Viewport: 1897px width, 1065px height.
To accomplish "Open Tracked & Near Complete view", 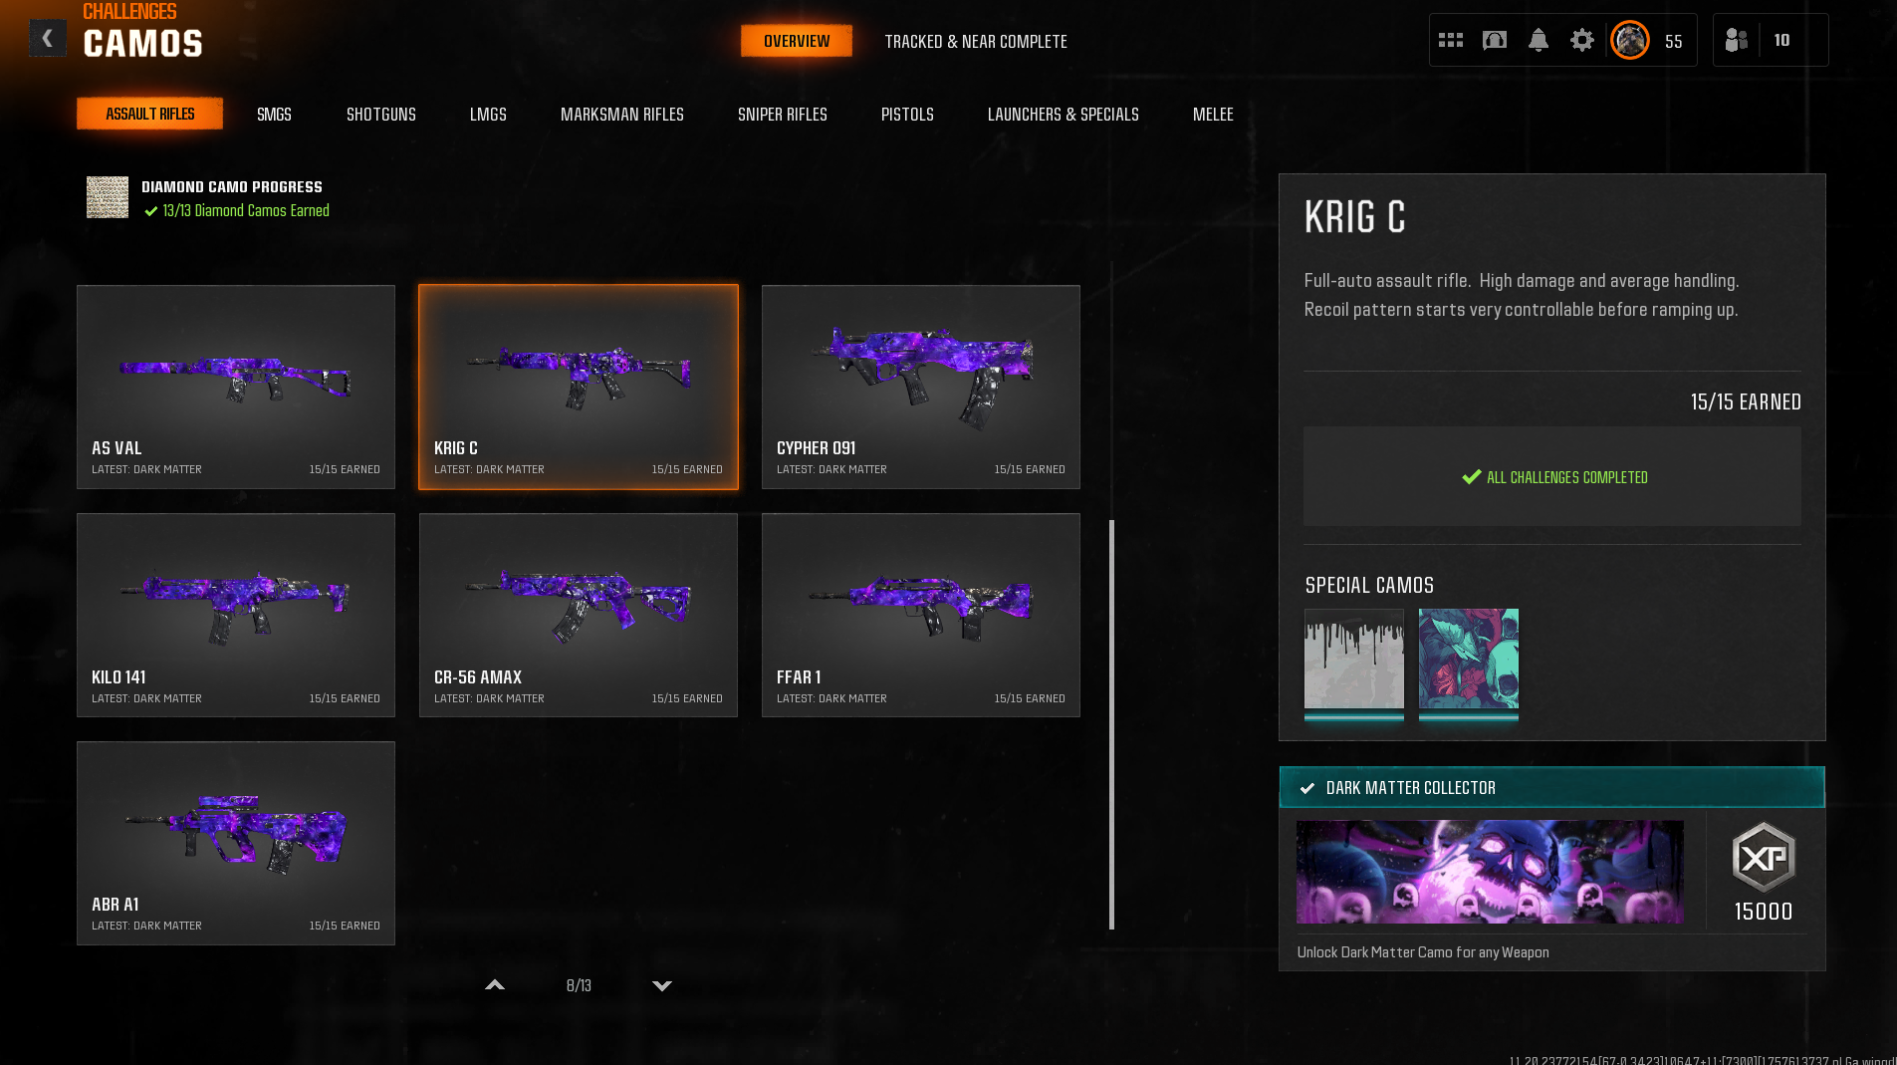I will (975, 41).
